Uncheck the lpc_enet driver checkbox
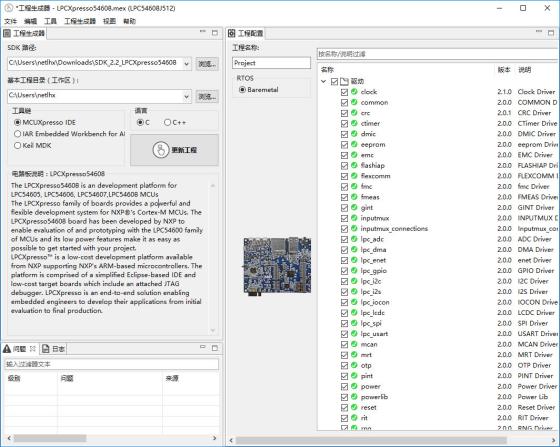The width and height of the screenshot is (560, 447). 344,260
